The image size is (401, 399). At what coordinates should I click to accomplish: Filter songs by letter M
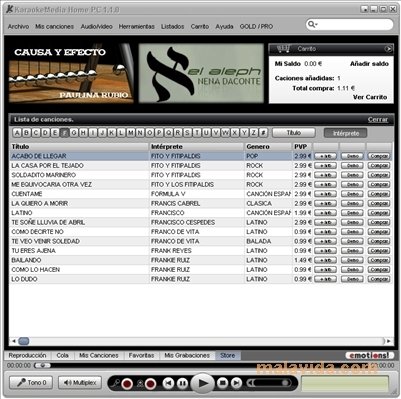[131, 133]
